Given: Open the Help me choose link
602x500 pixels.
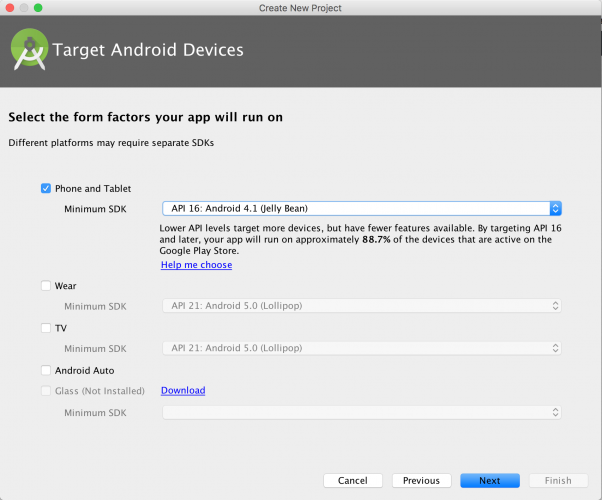Looking at the screenshot, I should point(197,265).
